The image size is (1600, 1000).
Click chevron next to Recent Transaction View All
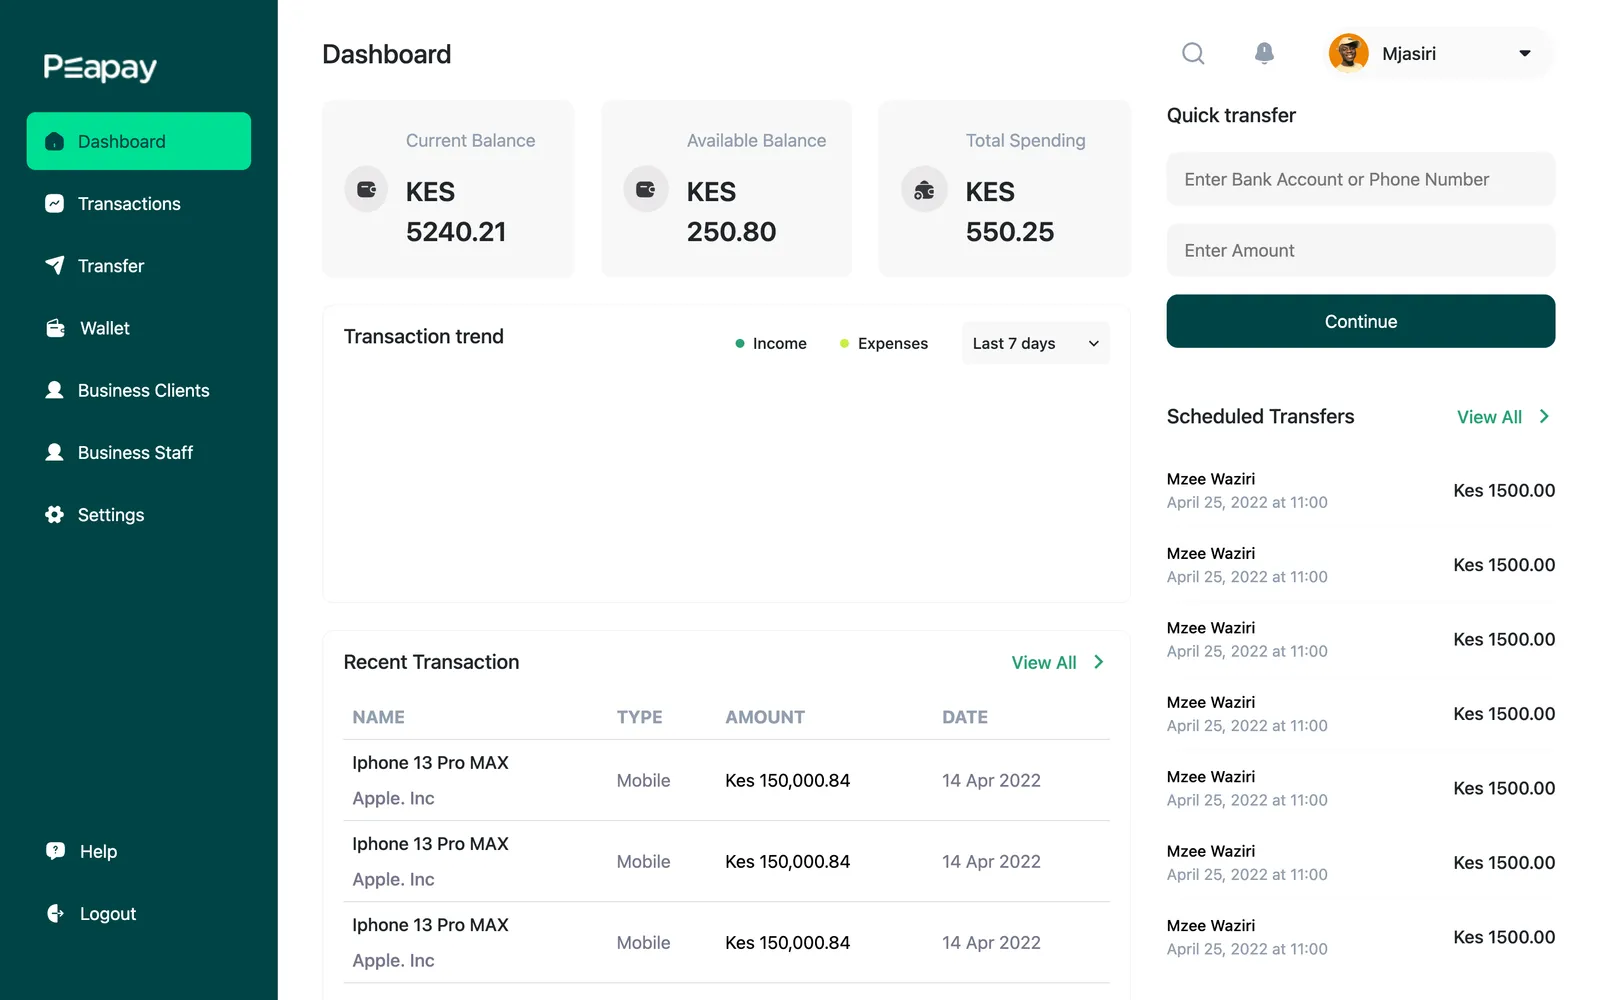point(1098,662)
